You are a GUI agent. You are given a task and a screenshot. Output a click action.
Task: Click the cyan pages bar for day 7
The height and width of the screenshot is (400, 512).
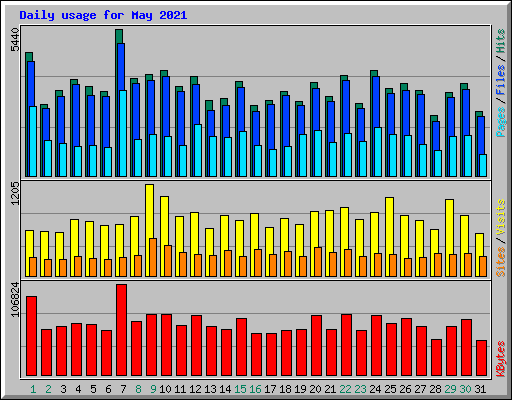[123, 133]
